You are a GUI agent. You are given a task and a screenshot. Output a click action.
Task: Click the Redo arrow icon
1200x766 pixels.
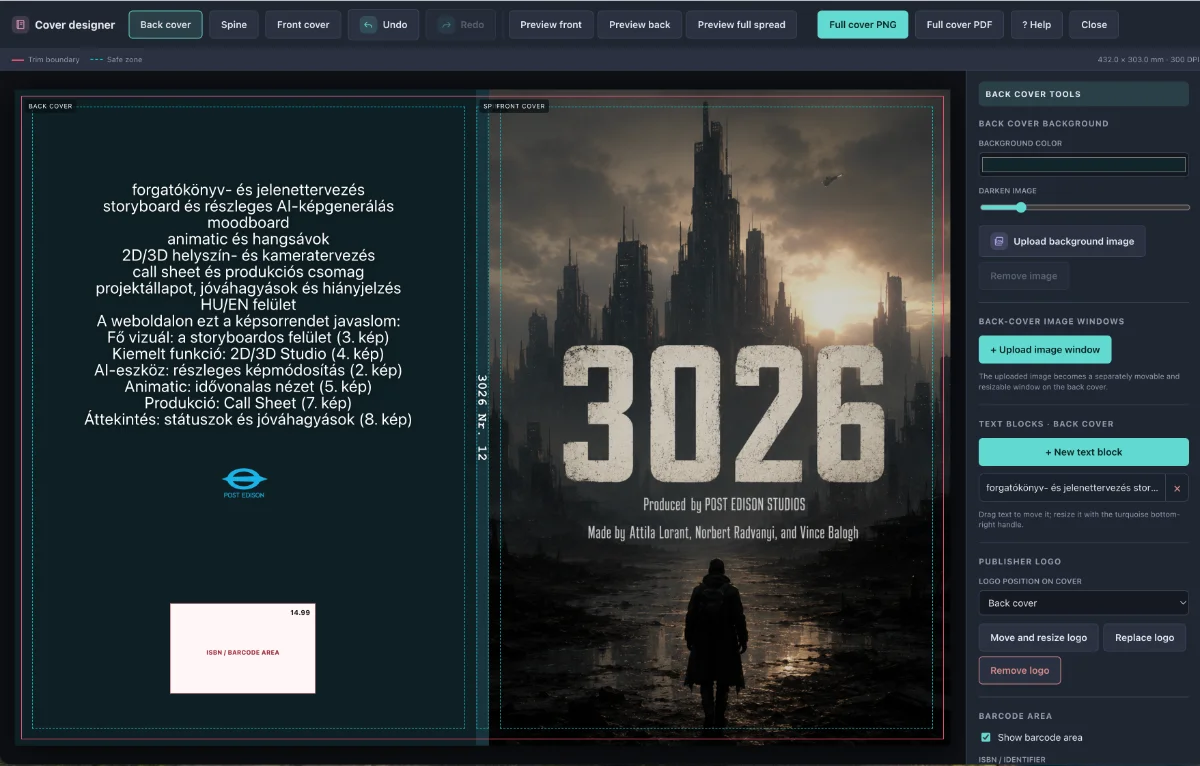tap(446, 25)
